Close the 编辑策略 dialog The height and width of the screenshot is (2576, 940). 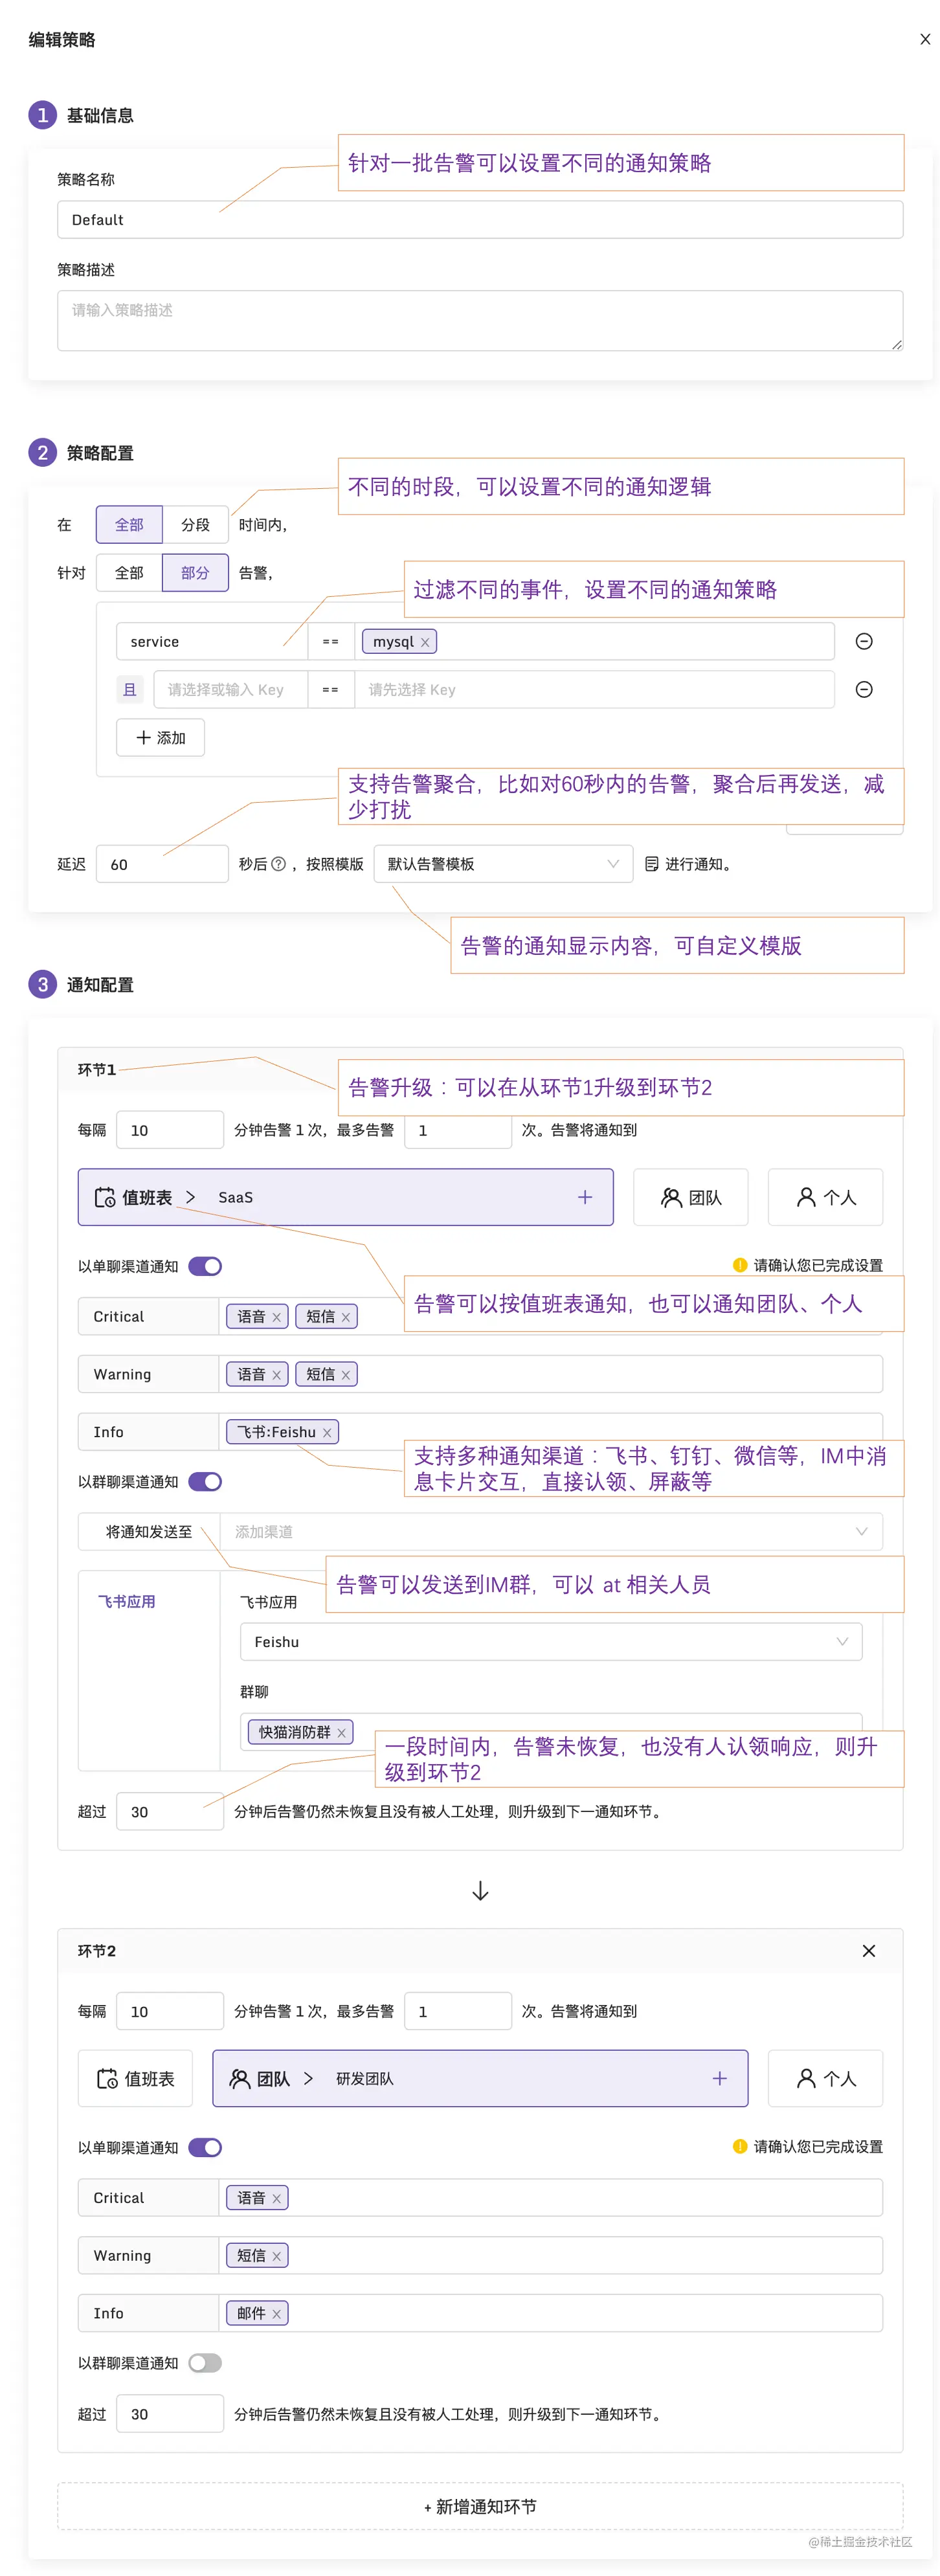coord(925,39)
